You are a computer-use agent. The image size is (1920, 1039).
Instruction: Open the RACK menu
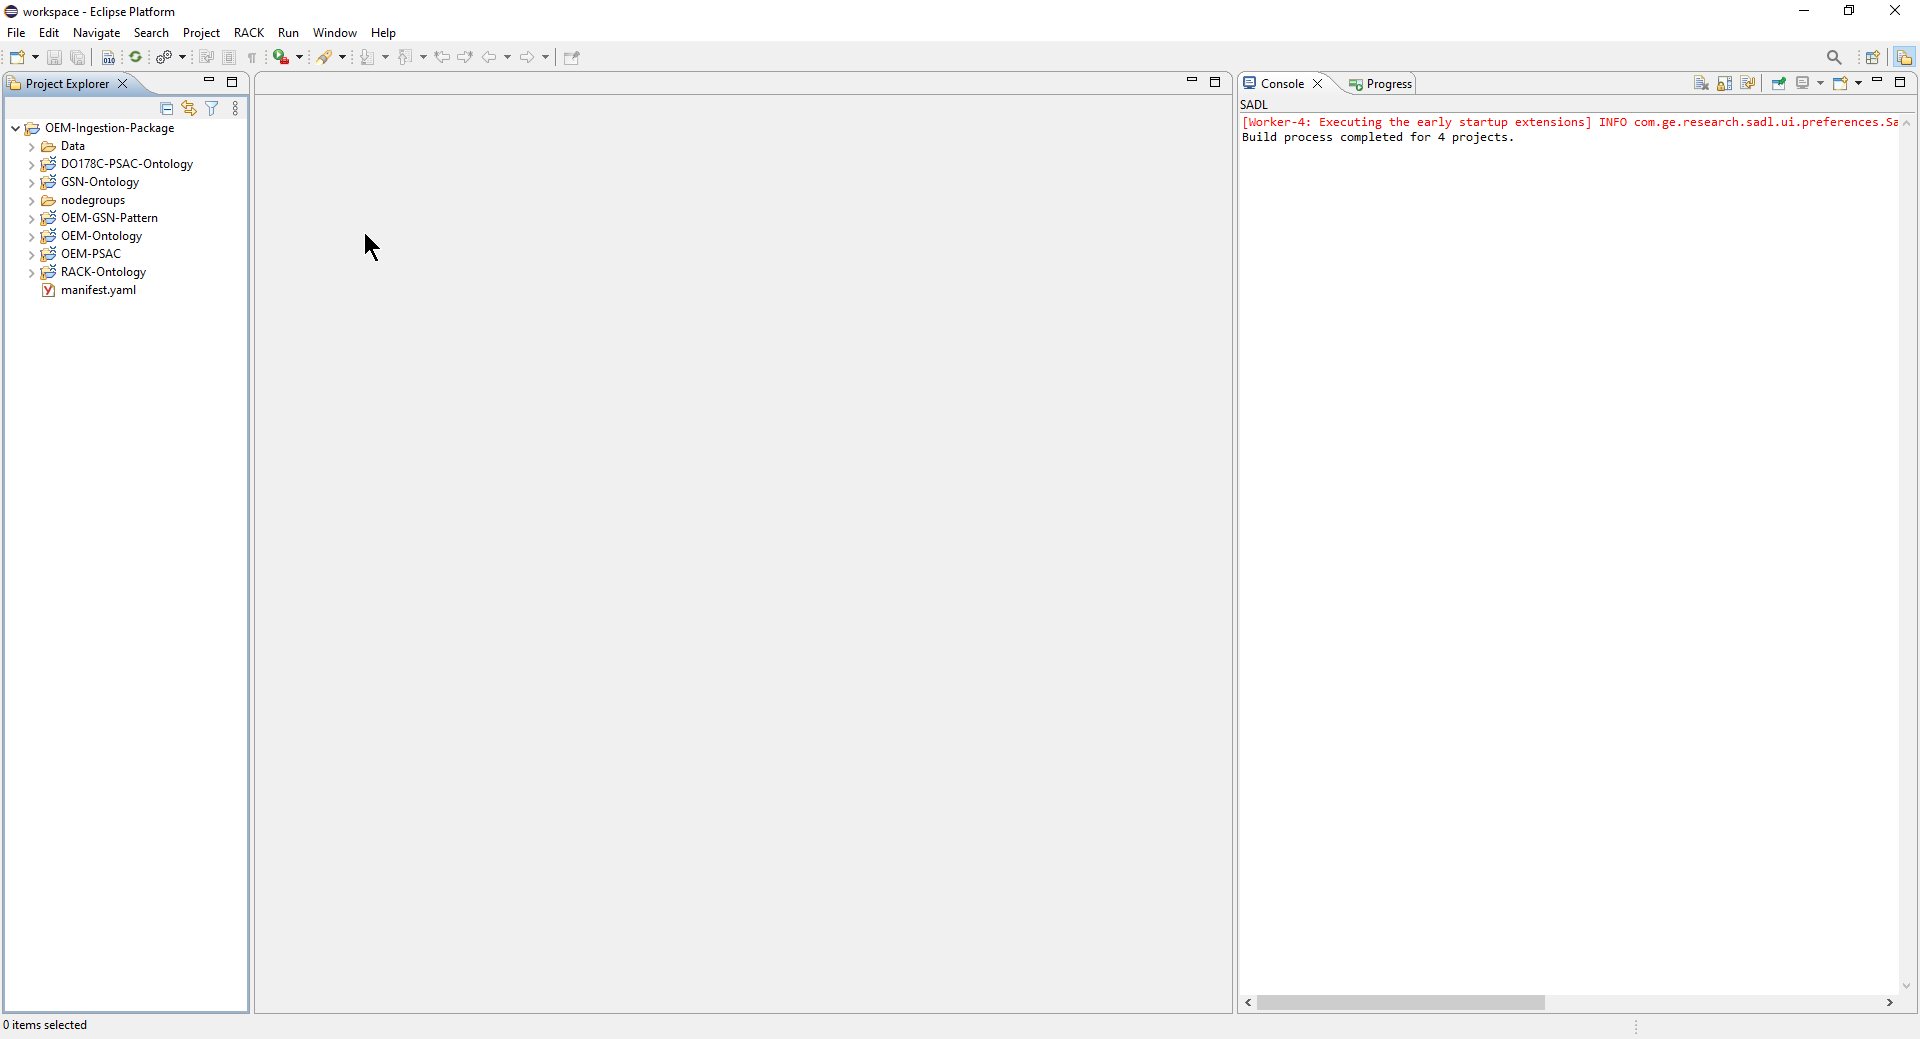[249, 33]
